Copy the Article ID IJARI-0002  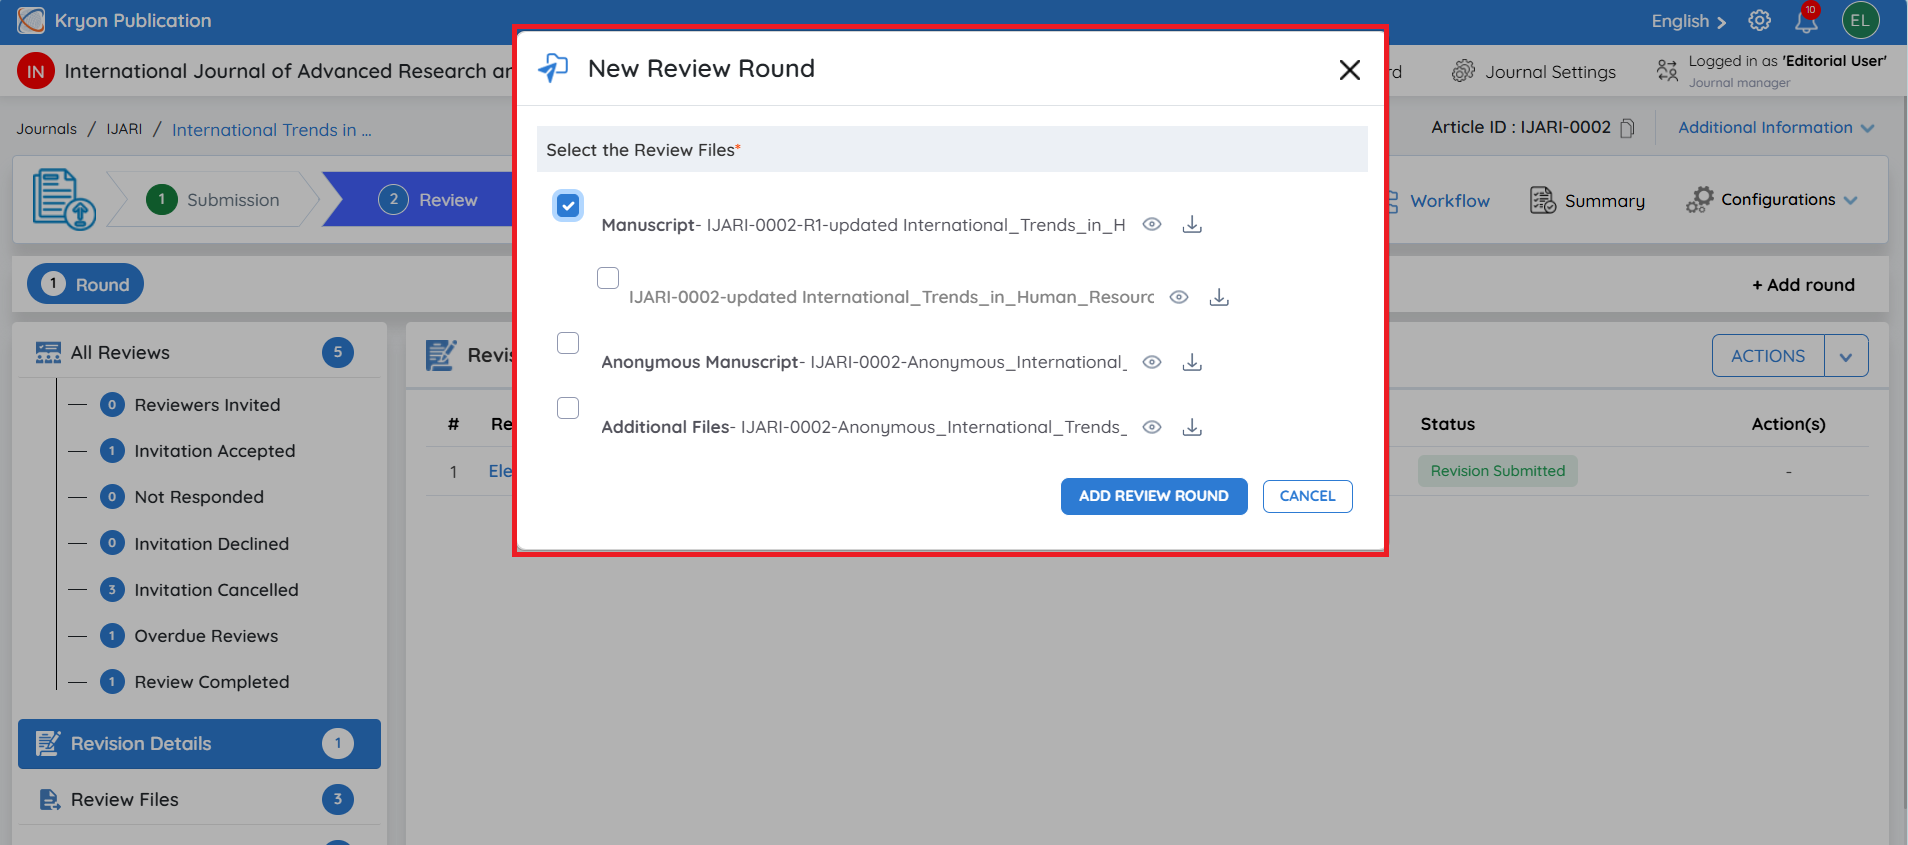[1628, 128]
